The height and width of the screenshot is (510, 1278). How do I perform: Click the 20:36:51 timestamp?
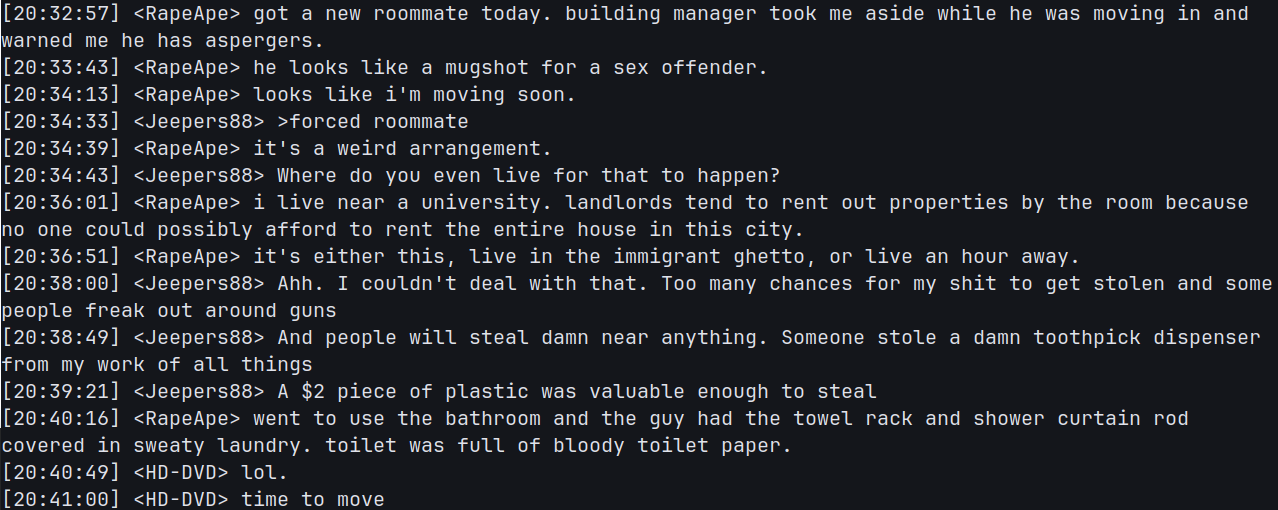[60, 257]
